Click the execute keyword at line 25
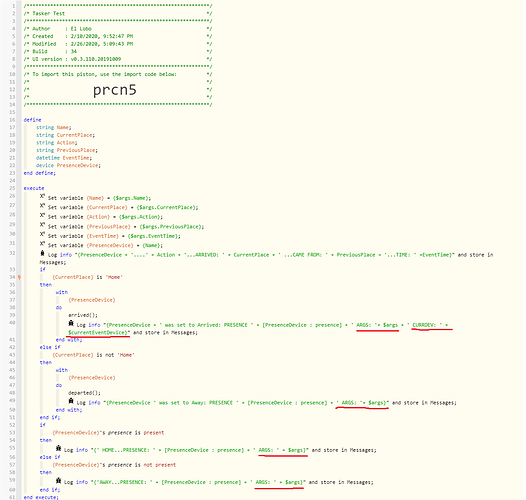 [x=34, y=188]
